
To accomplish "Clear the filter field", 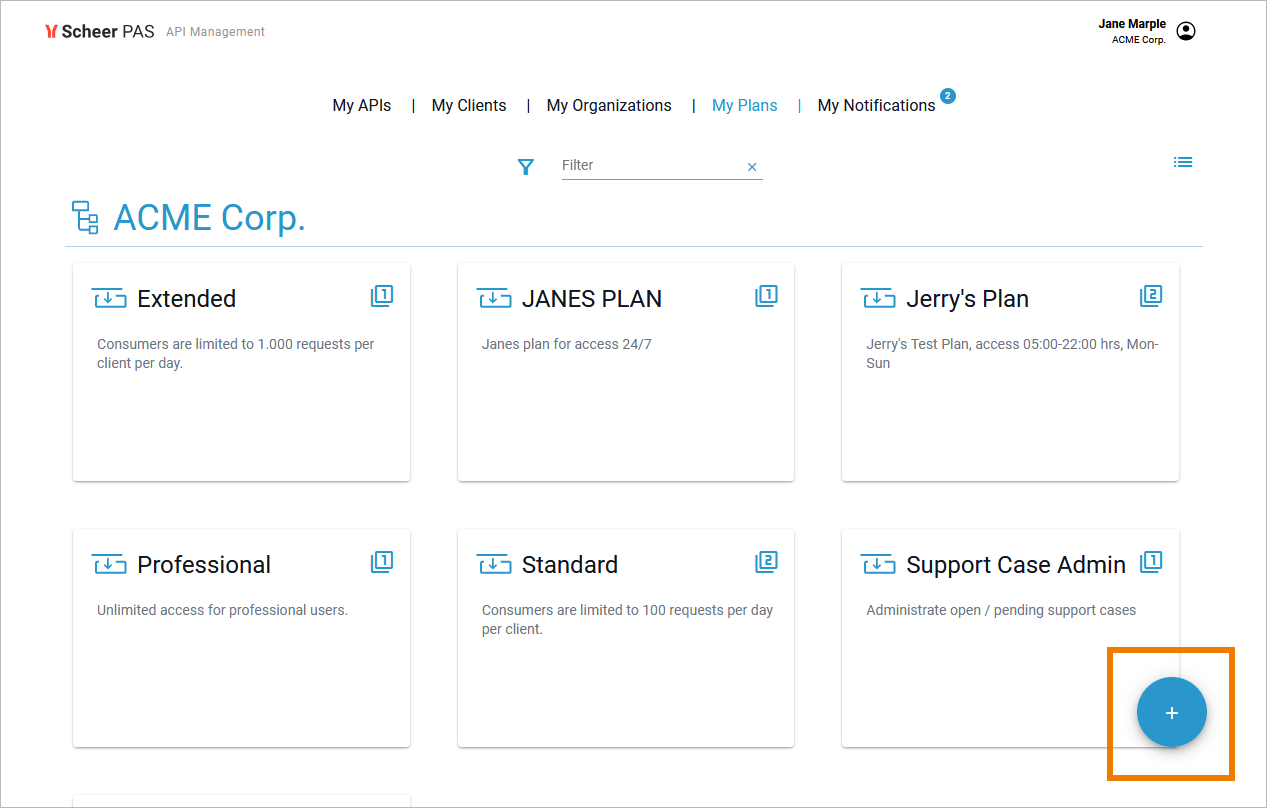I will tap(752, 167).
